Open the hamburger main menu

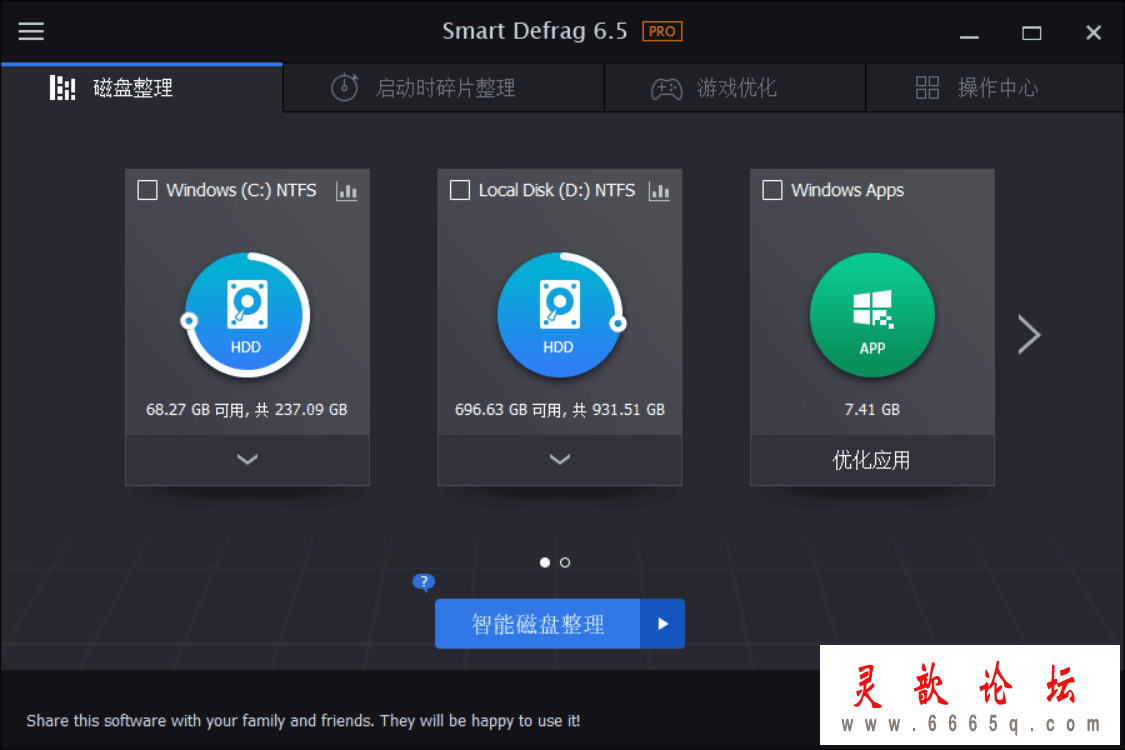coord(31,31)
